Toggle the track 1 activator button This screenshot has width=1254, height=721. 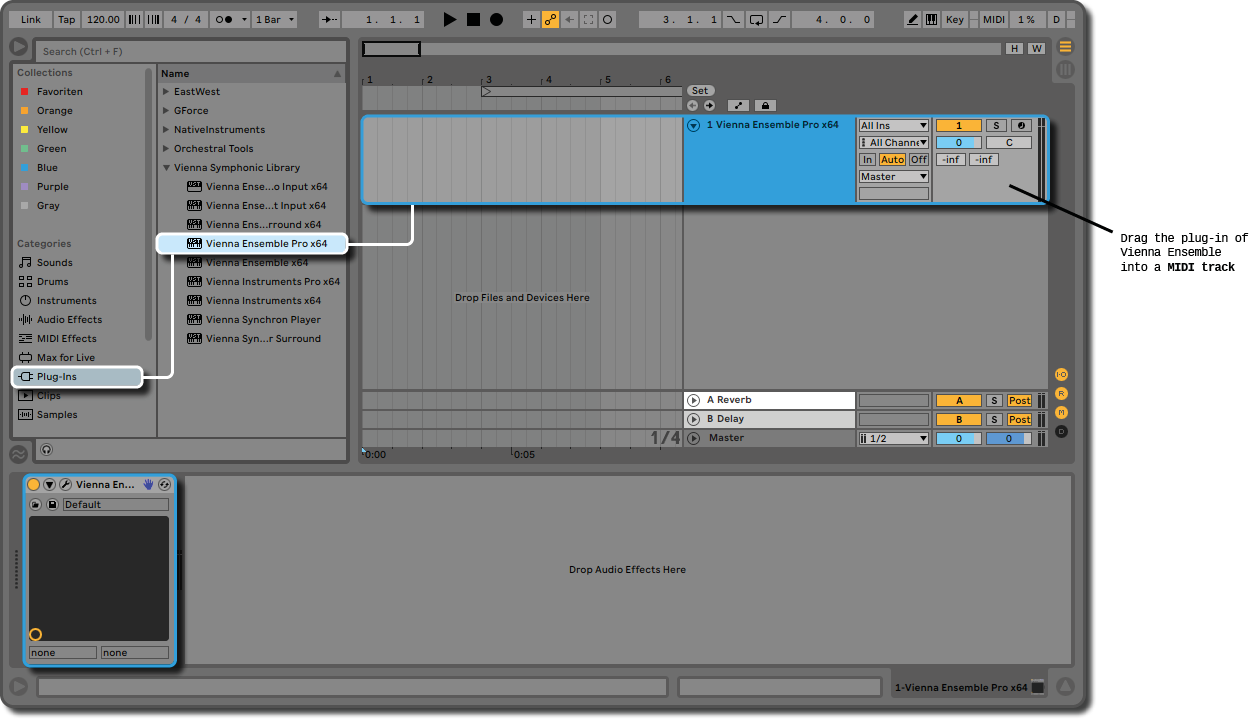pos(959,126)
